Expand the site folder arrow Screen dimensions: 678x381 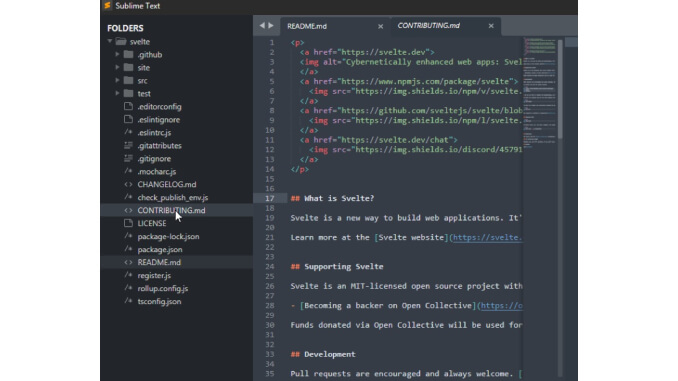coord(117,67)
